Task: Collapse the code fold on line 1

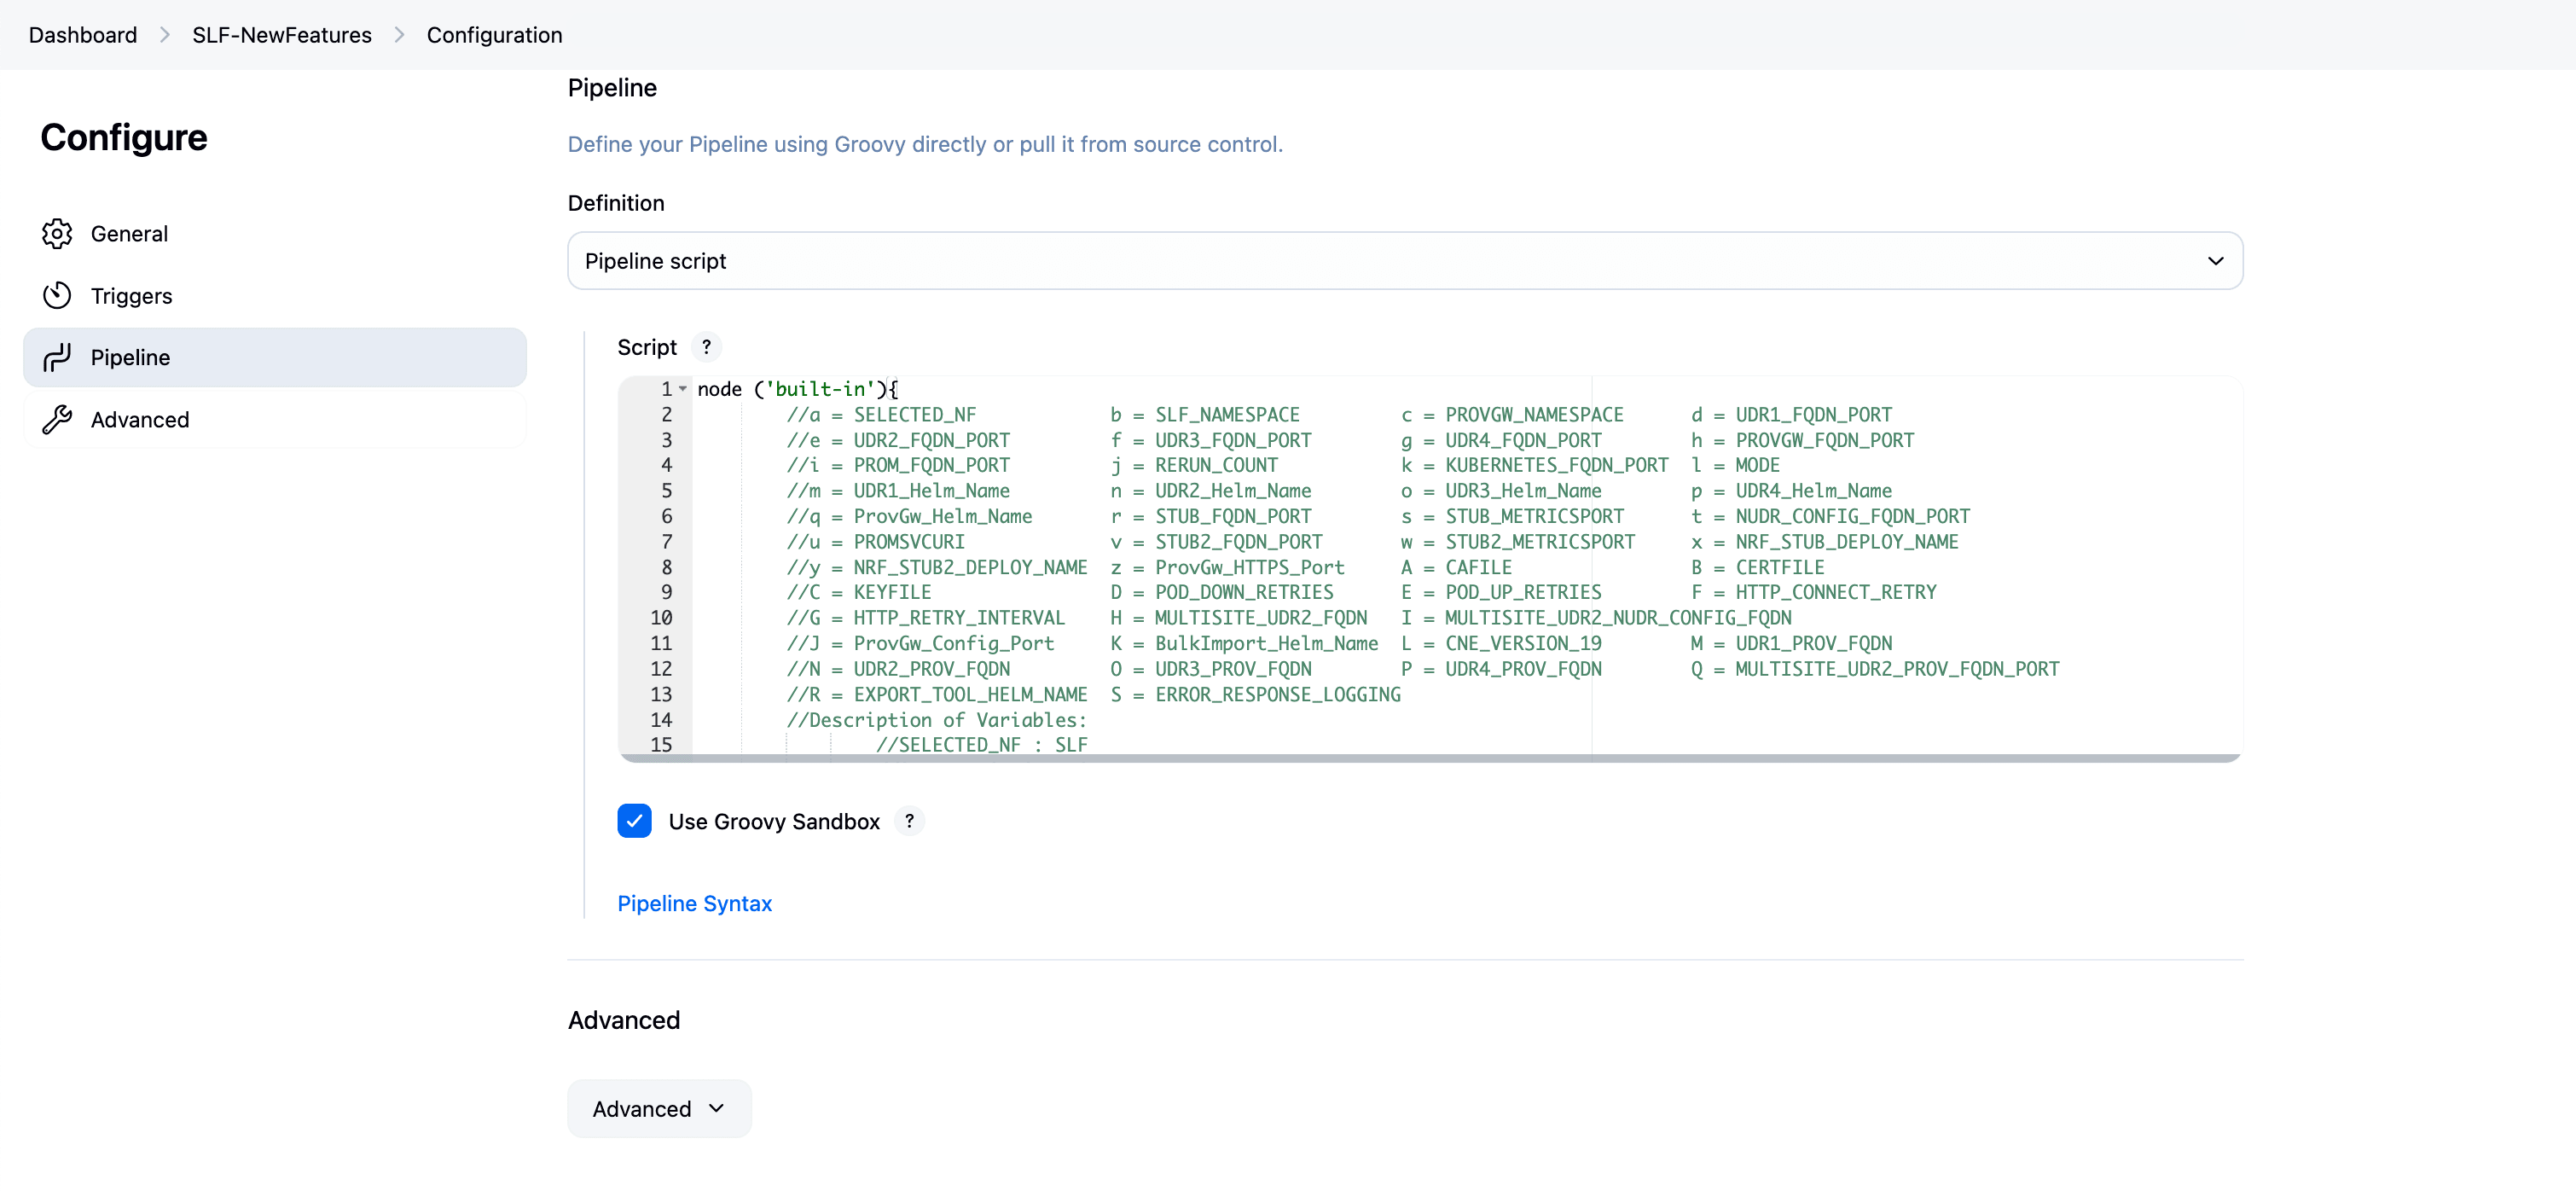Action: (682, 388)
